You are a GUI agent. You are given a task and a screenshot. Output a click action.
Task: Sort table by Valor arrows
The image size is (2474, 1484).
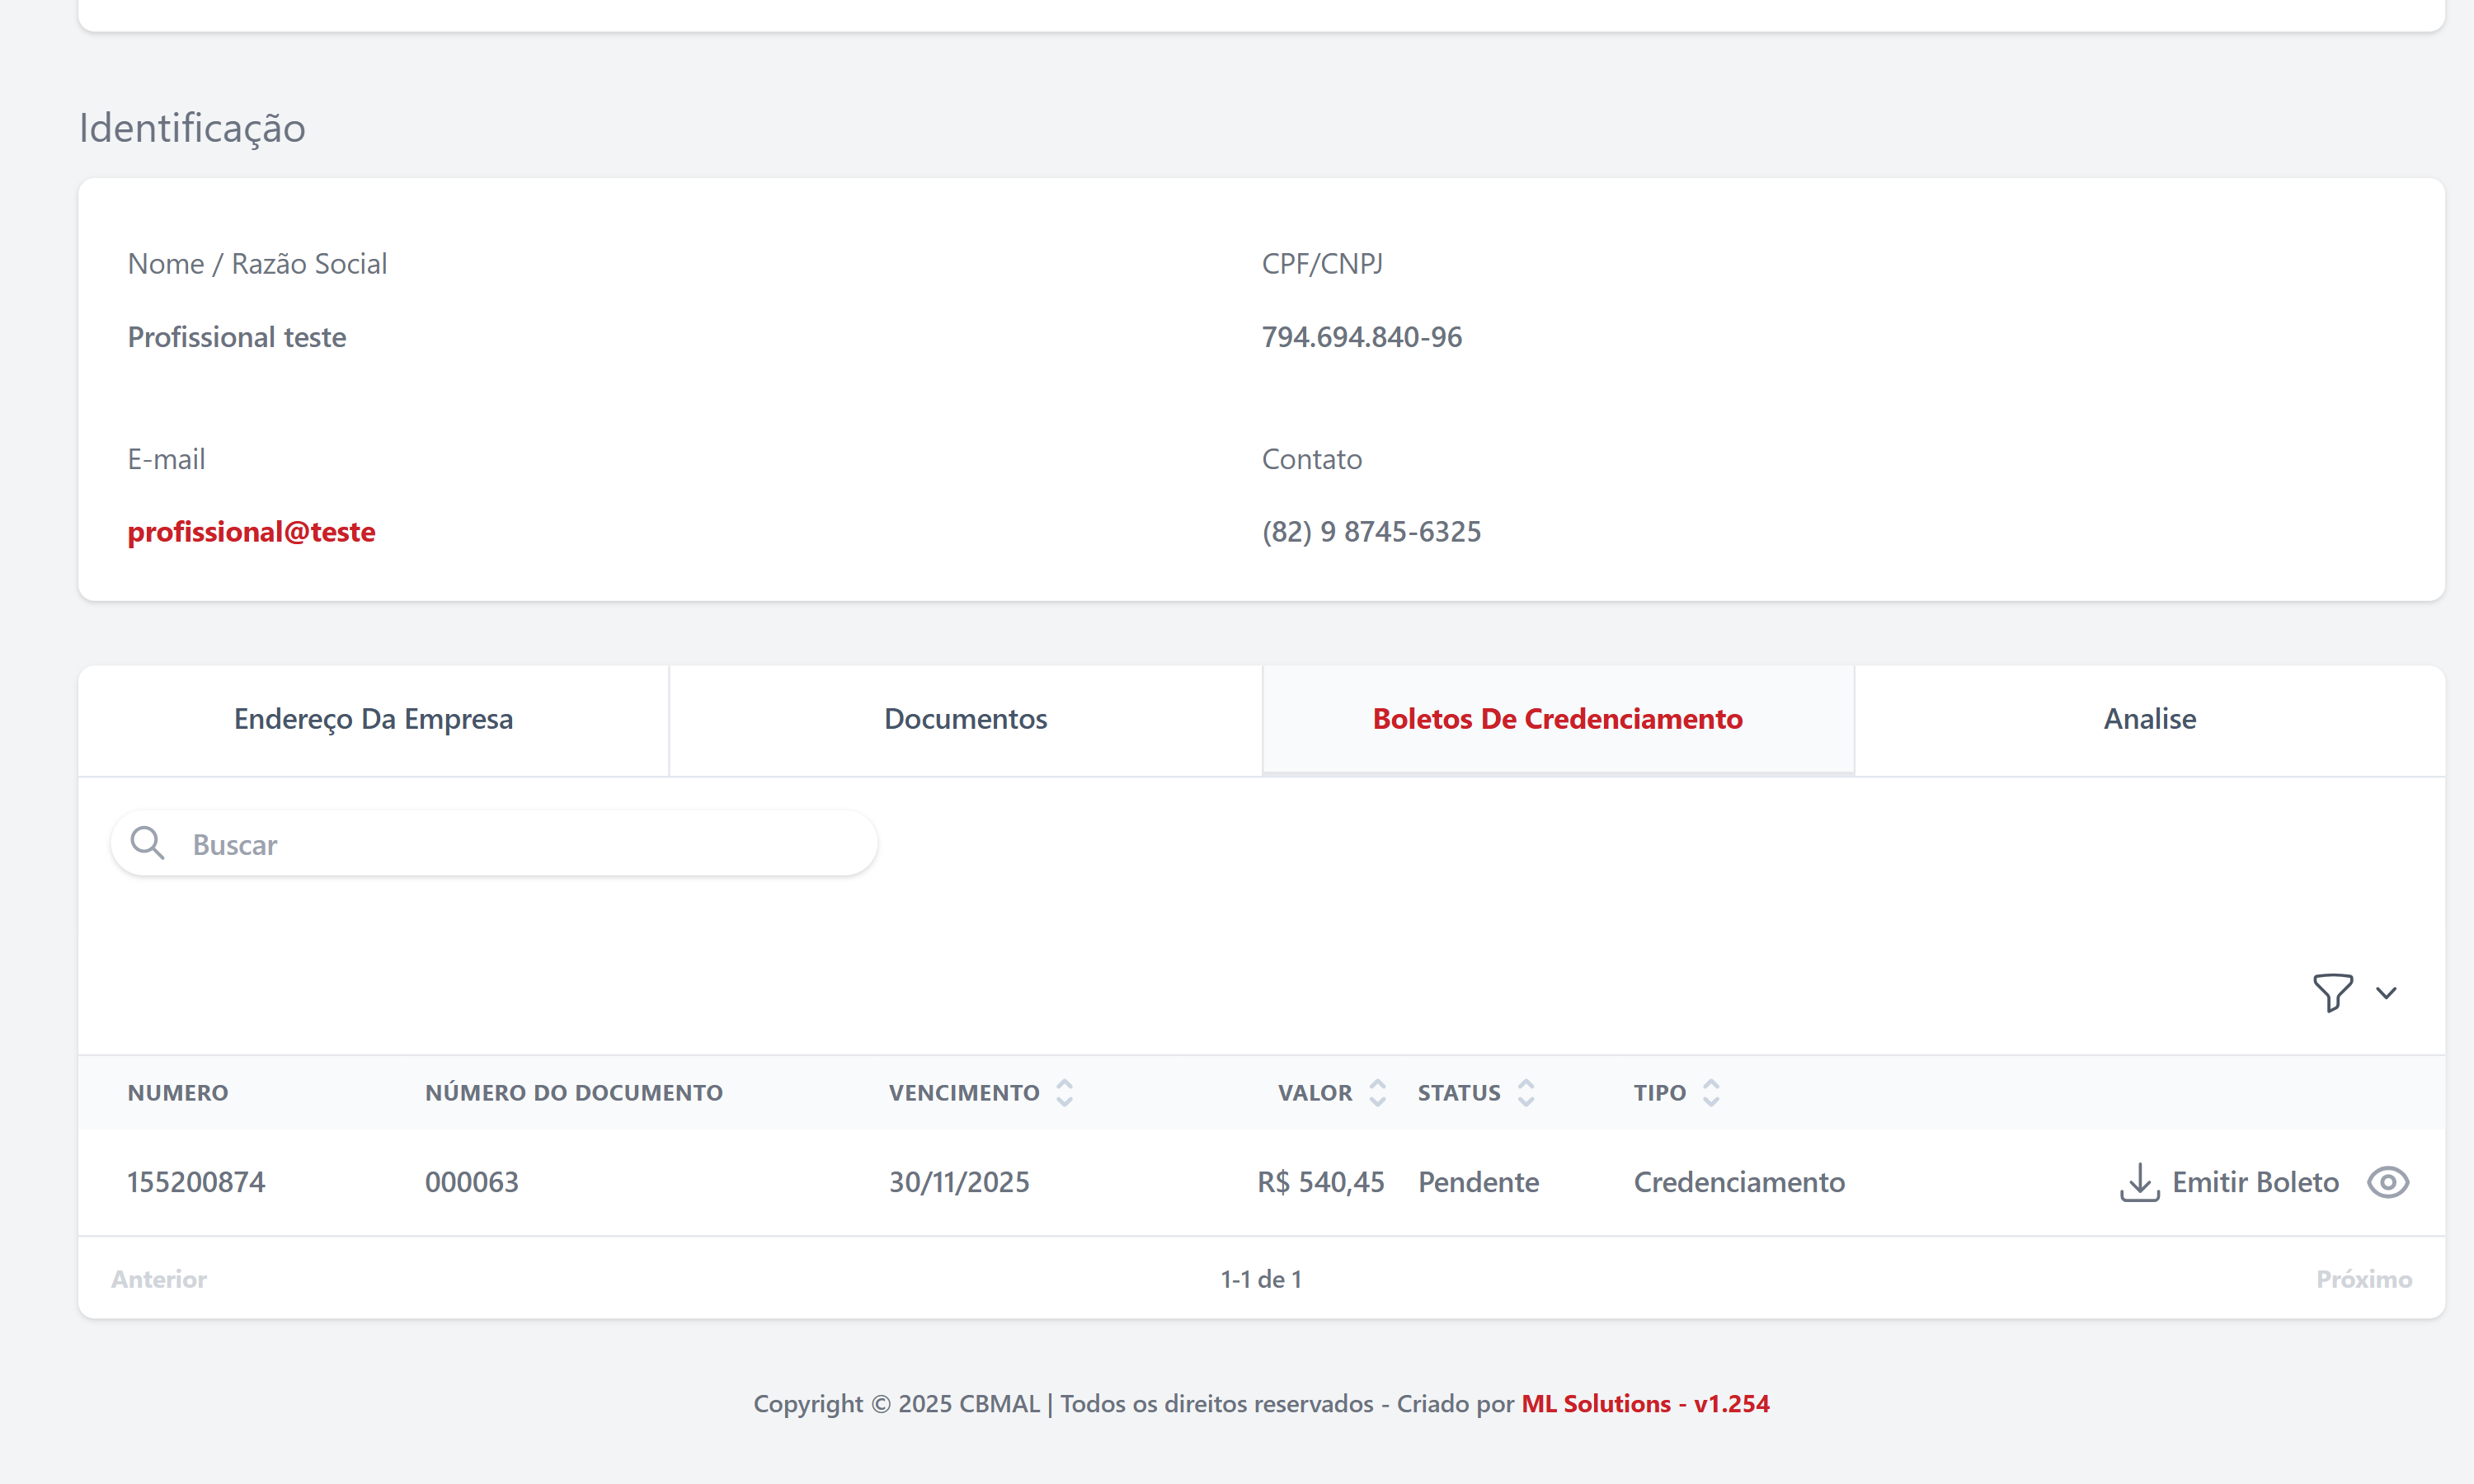coord(1377,1092)
